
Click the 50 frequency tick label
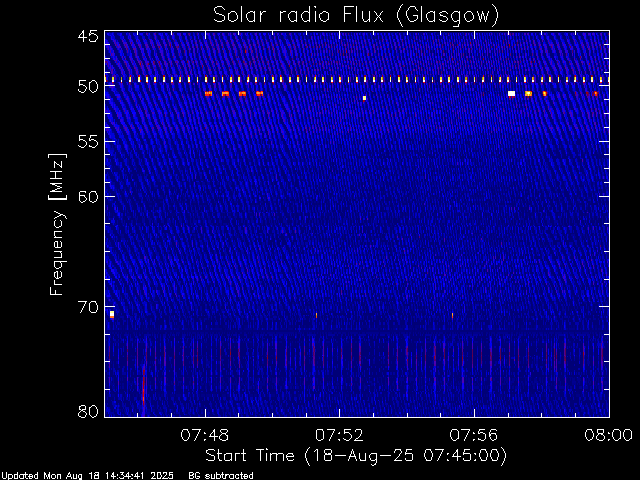88,87
